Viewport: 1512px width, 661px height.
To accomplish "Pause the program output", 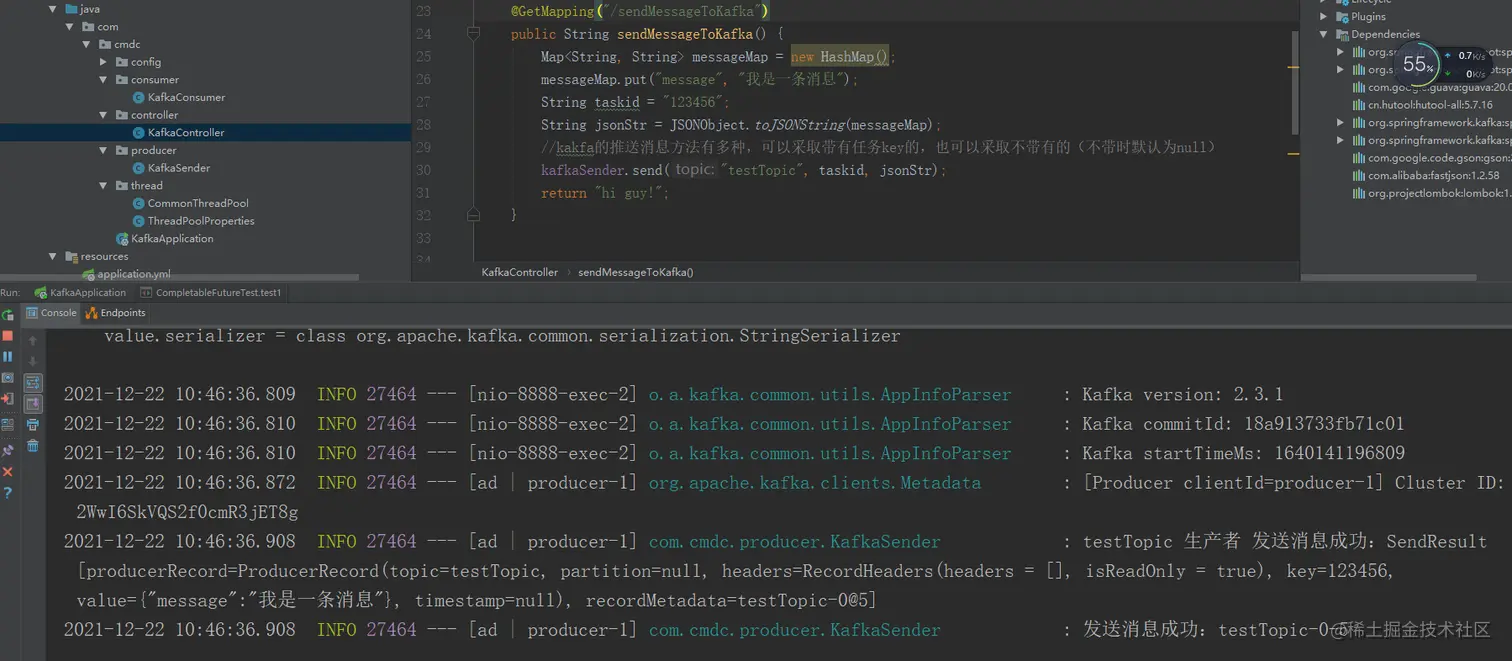I will [x=8, y=356].
